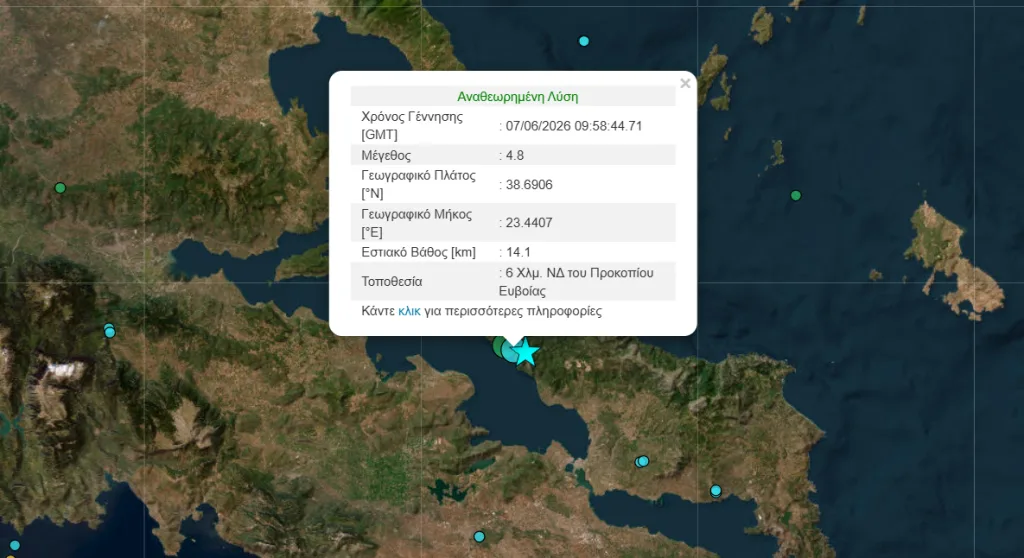
Task: Select the cyan marker at the bottom center of the map
Action: click(x=479, y=536)
